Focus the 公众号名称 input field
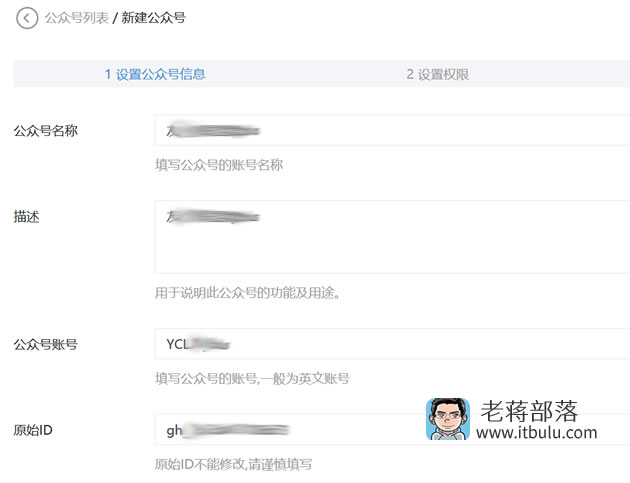The width and height of the screenshot is (630, 483). [x=392, y=130]
